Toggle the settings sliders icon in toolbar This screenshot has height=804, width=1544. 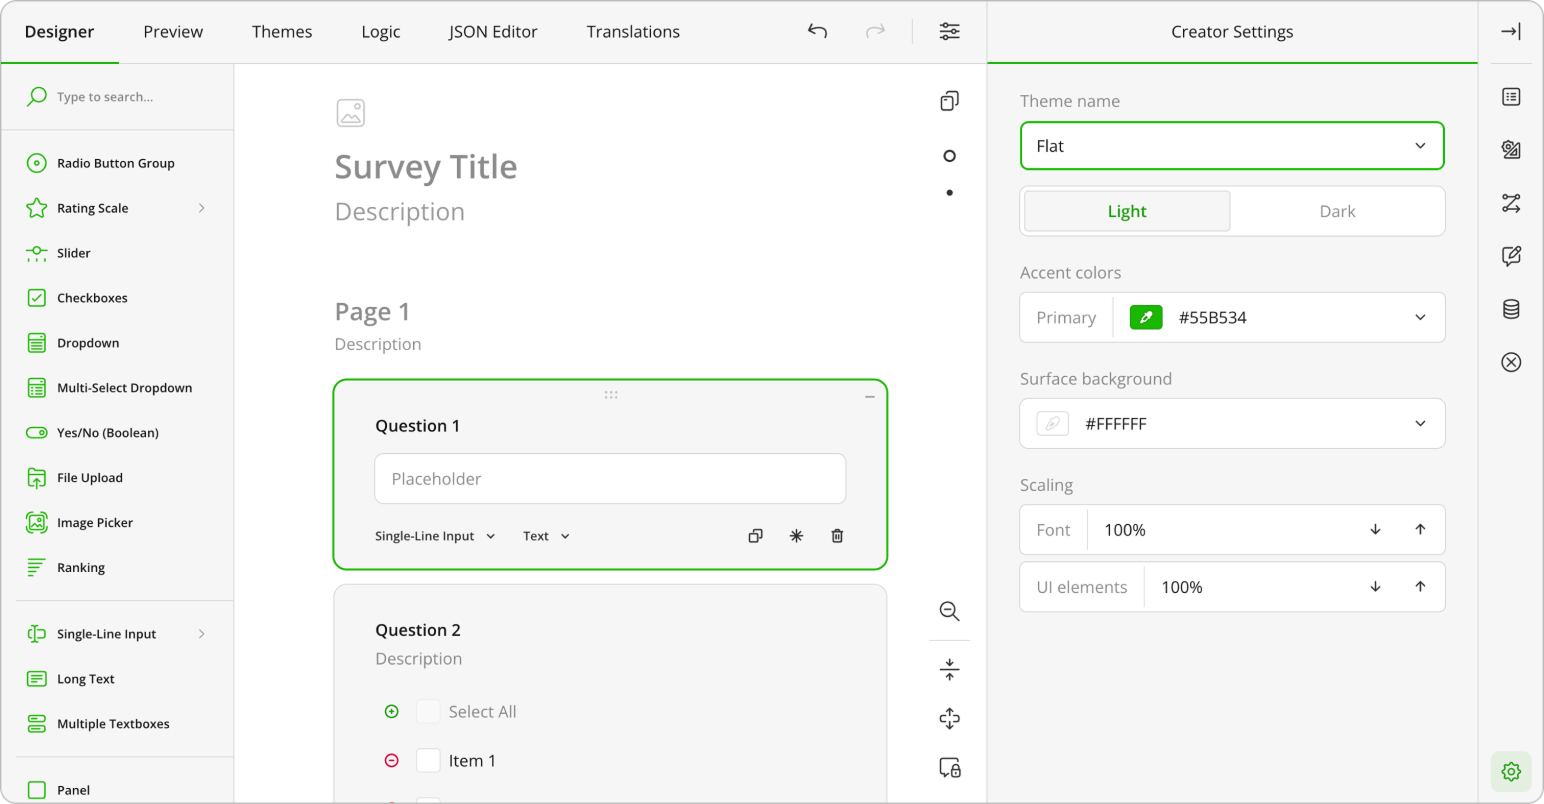click(949, 31)
